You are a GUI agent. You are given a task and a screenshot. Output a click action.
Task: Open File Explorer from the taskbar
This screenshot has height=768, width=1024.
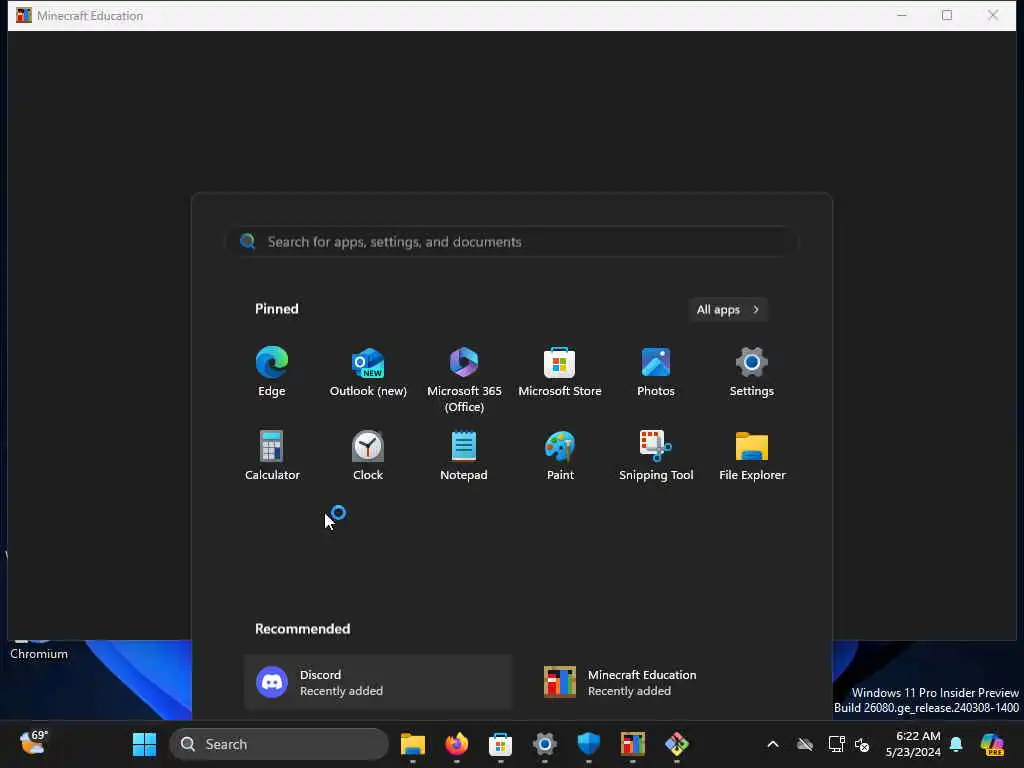413,744
